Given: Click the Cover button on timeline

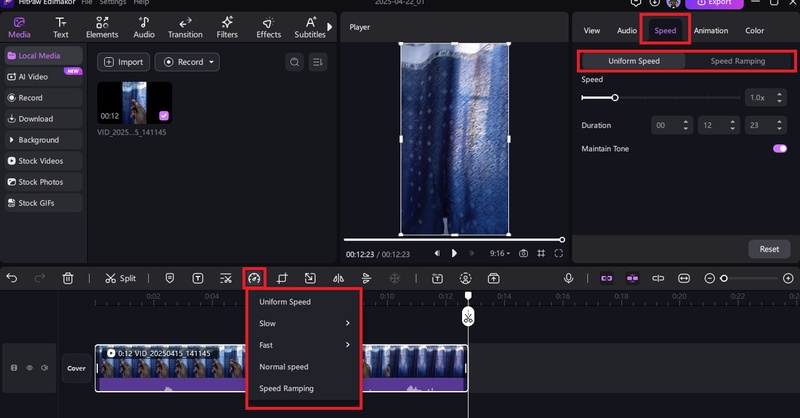Looking at the screenshot, I should pos(76,368).
